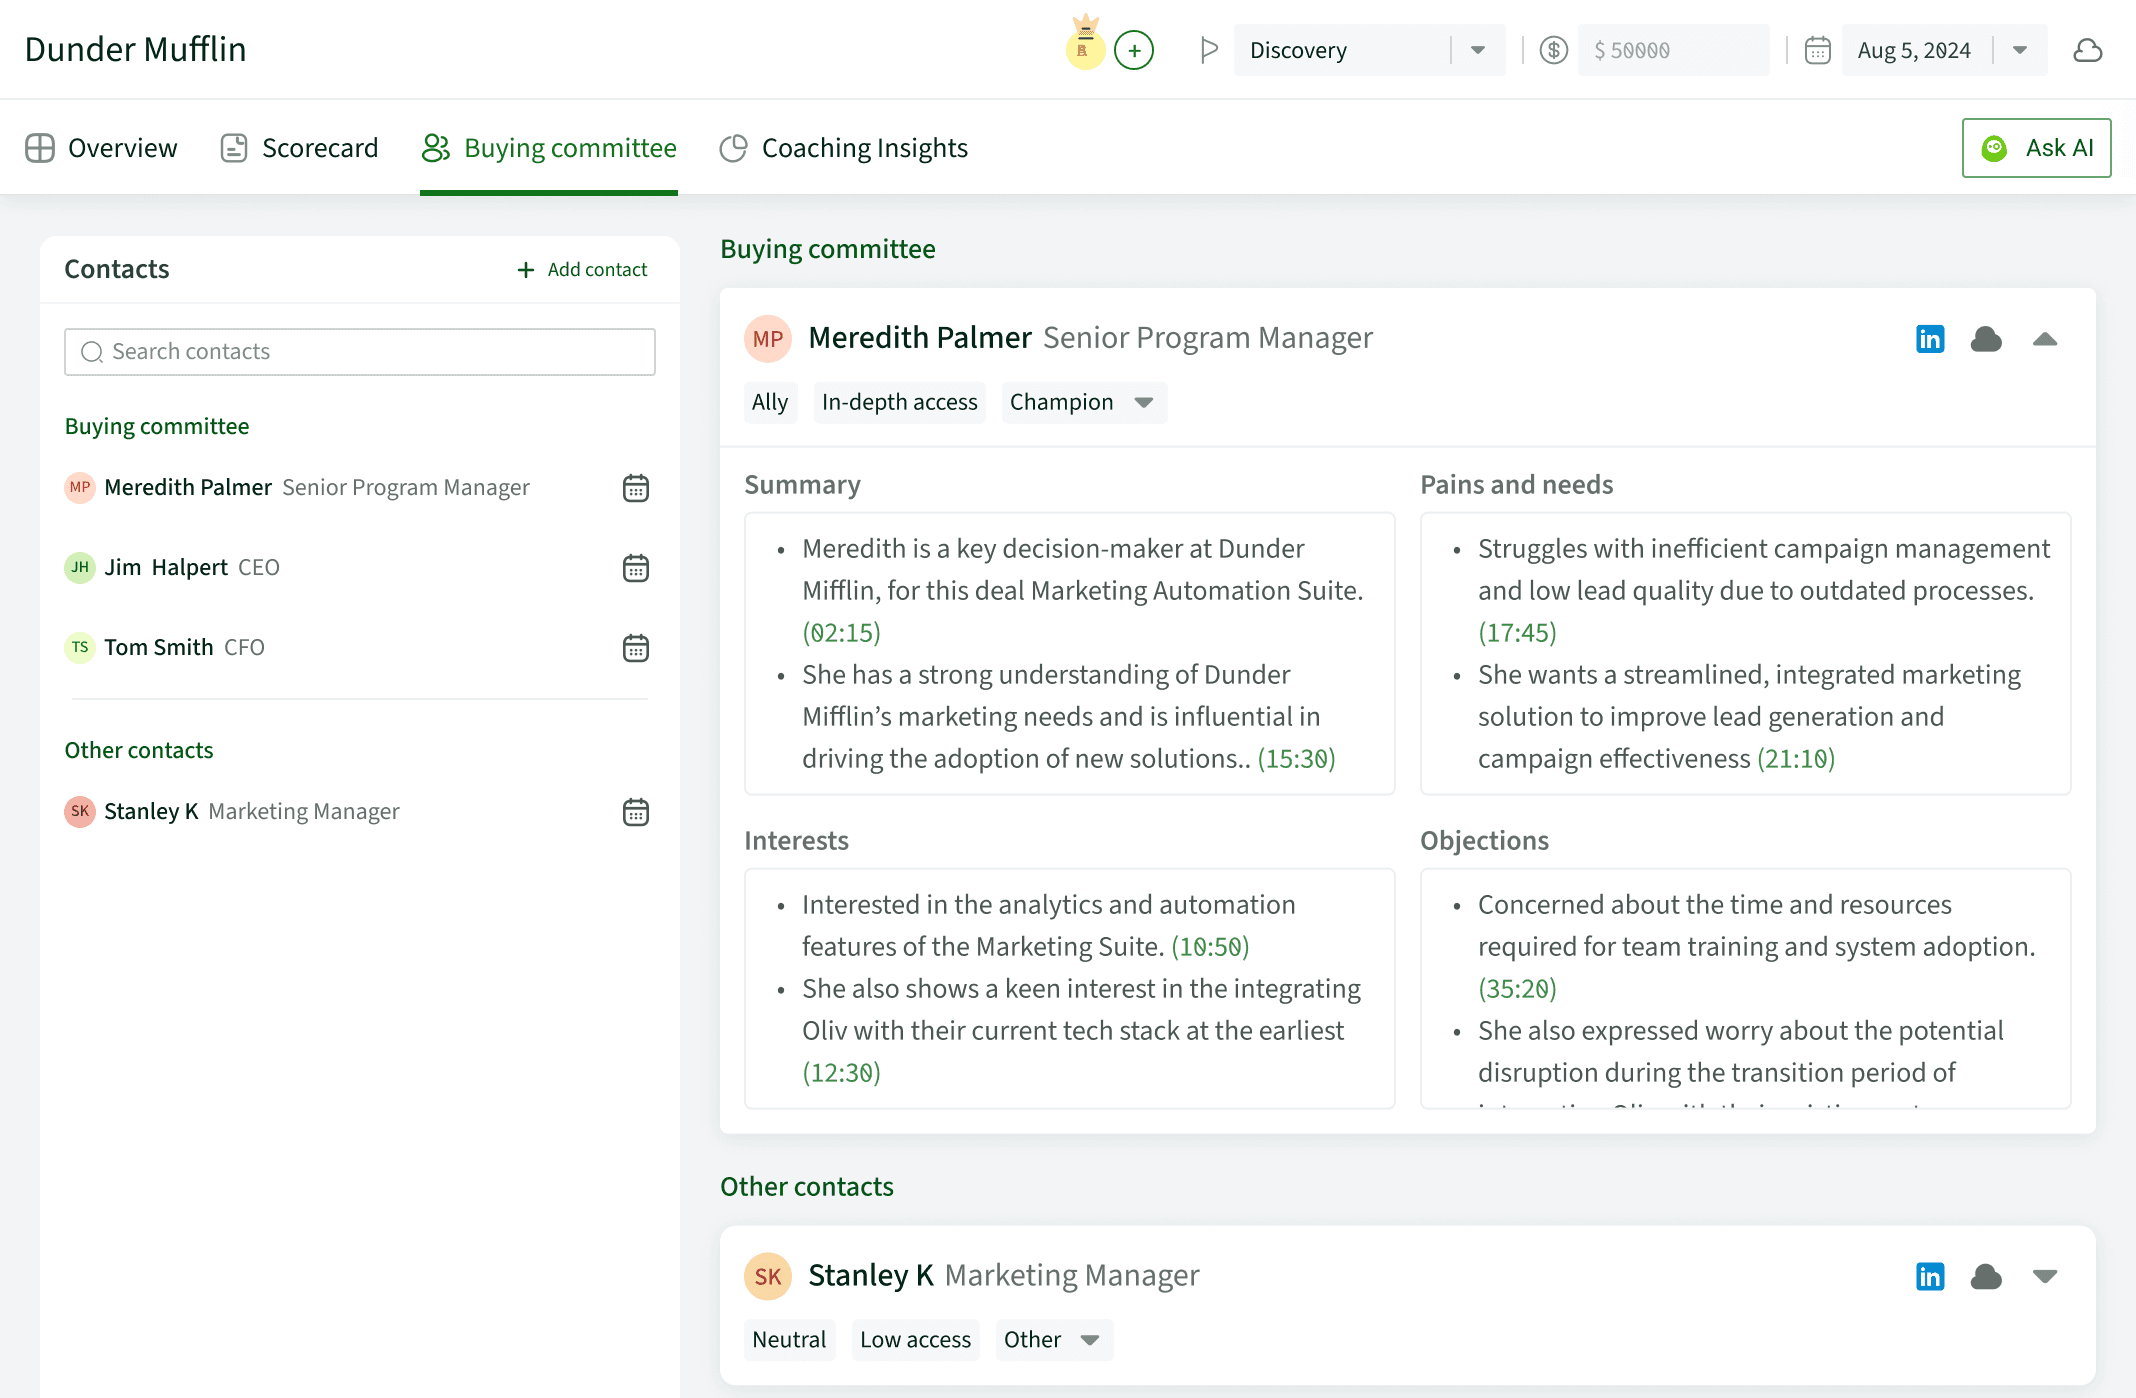Viewport: 2136px width, 1398px height.
Task: Click Stanley K's LinkedIn icon
Action: click(1930, 1276)
